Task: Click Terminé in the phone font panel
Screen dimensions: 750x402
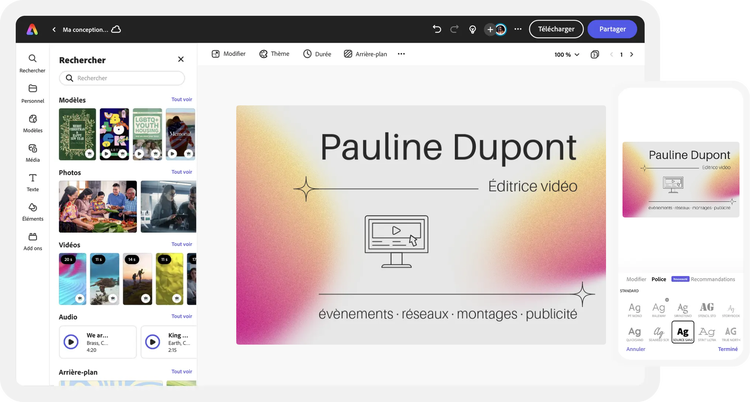Action: click(728, 349)
